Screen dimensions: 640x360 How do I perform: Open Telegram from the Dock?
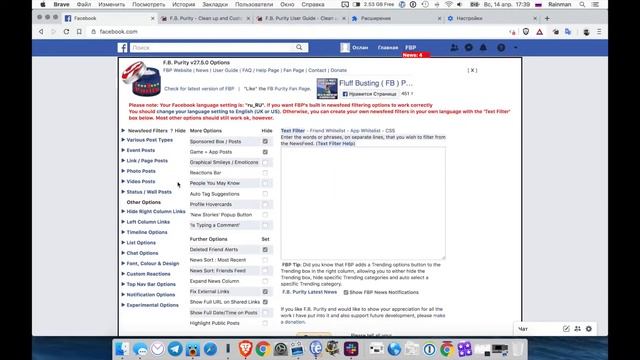pos(175,349)
